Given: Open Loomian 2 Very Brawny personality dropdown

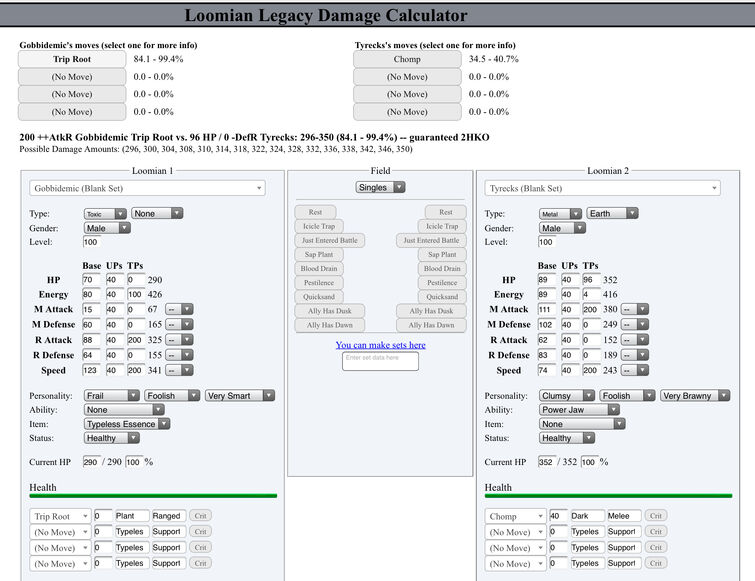Looking at the screenshot, I should [x=695, y=396].
